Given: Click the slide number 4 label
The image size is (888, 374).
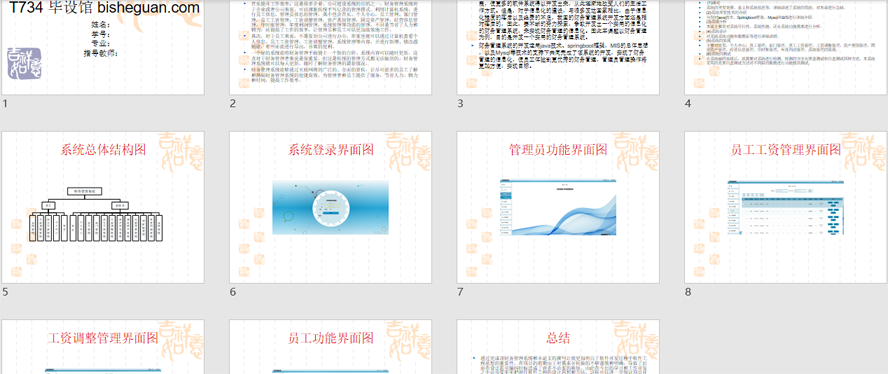Looking at the screenshot, I should pyautogui.click(x=688, y=104).
